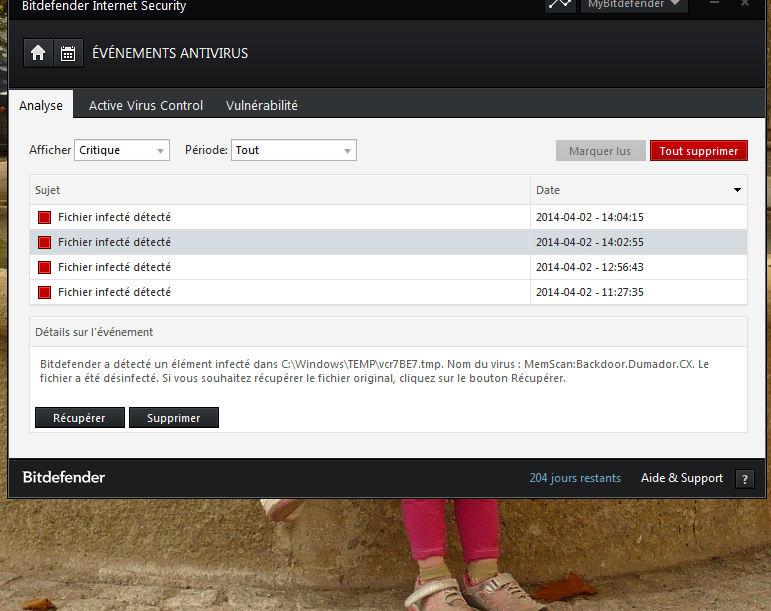Click the question mark help icon
The width and height of the screenshot is (771, 611).
tap(745, 479)
